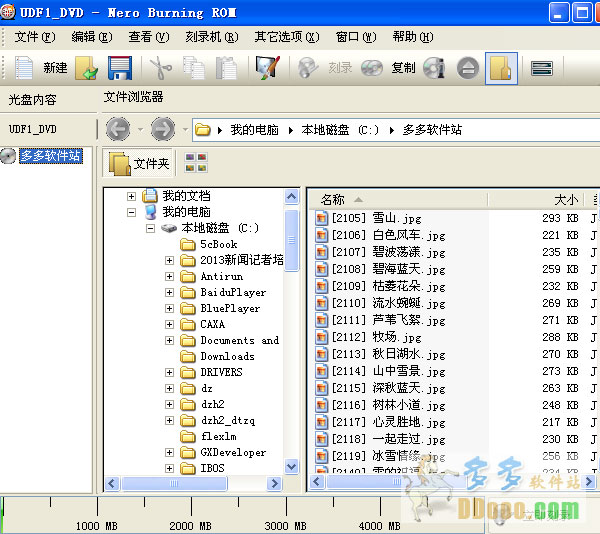The image size is (600, 534).
Task: Select the GXDeveloper folder
Action: [x=233, y=453]
